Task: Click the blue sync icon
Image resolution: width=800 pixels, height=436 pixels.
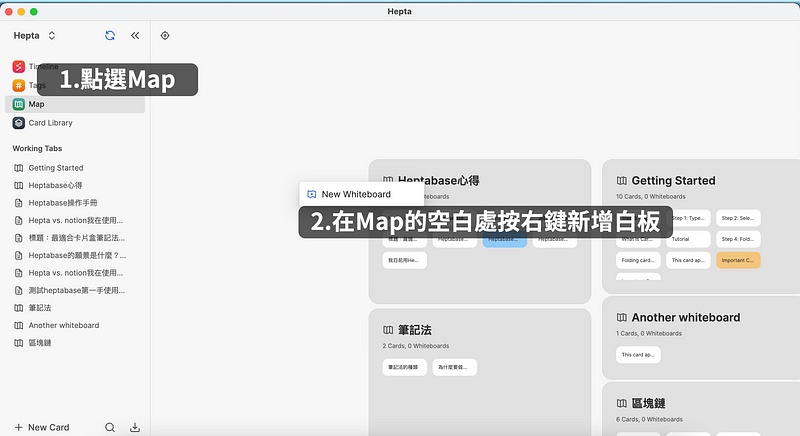Action: pyautogui.click(x=110, y=36)
